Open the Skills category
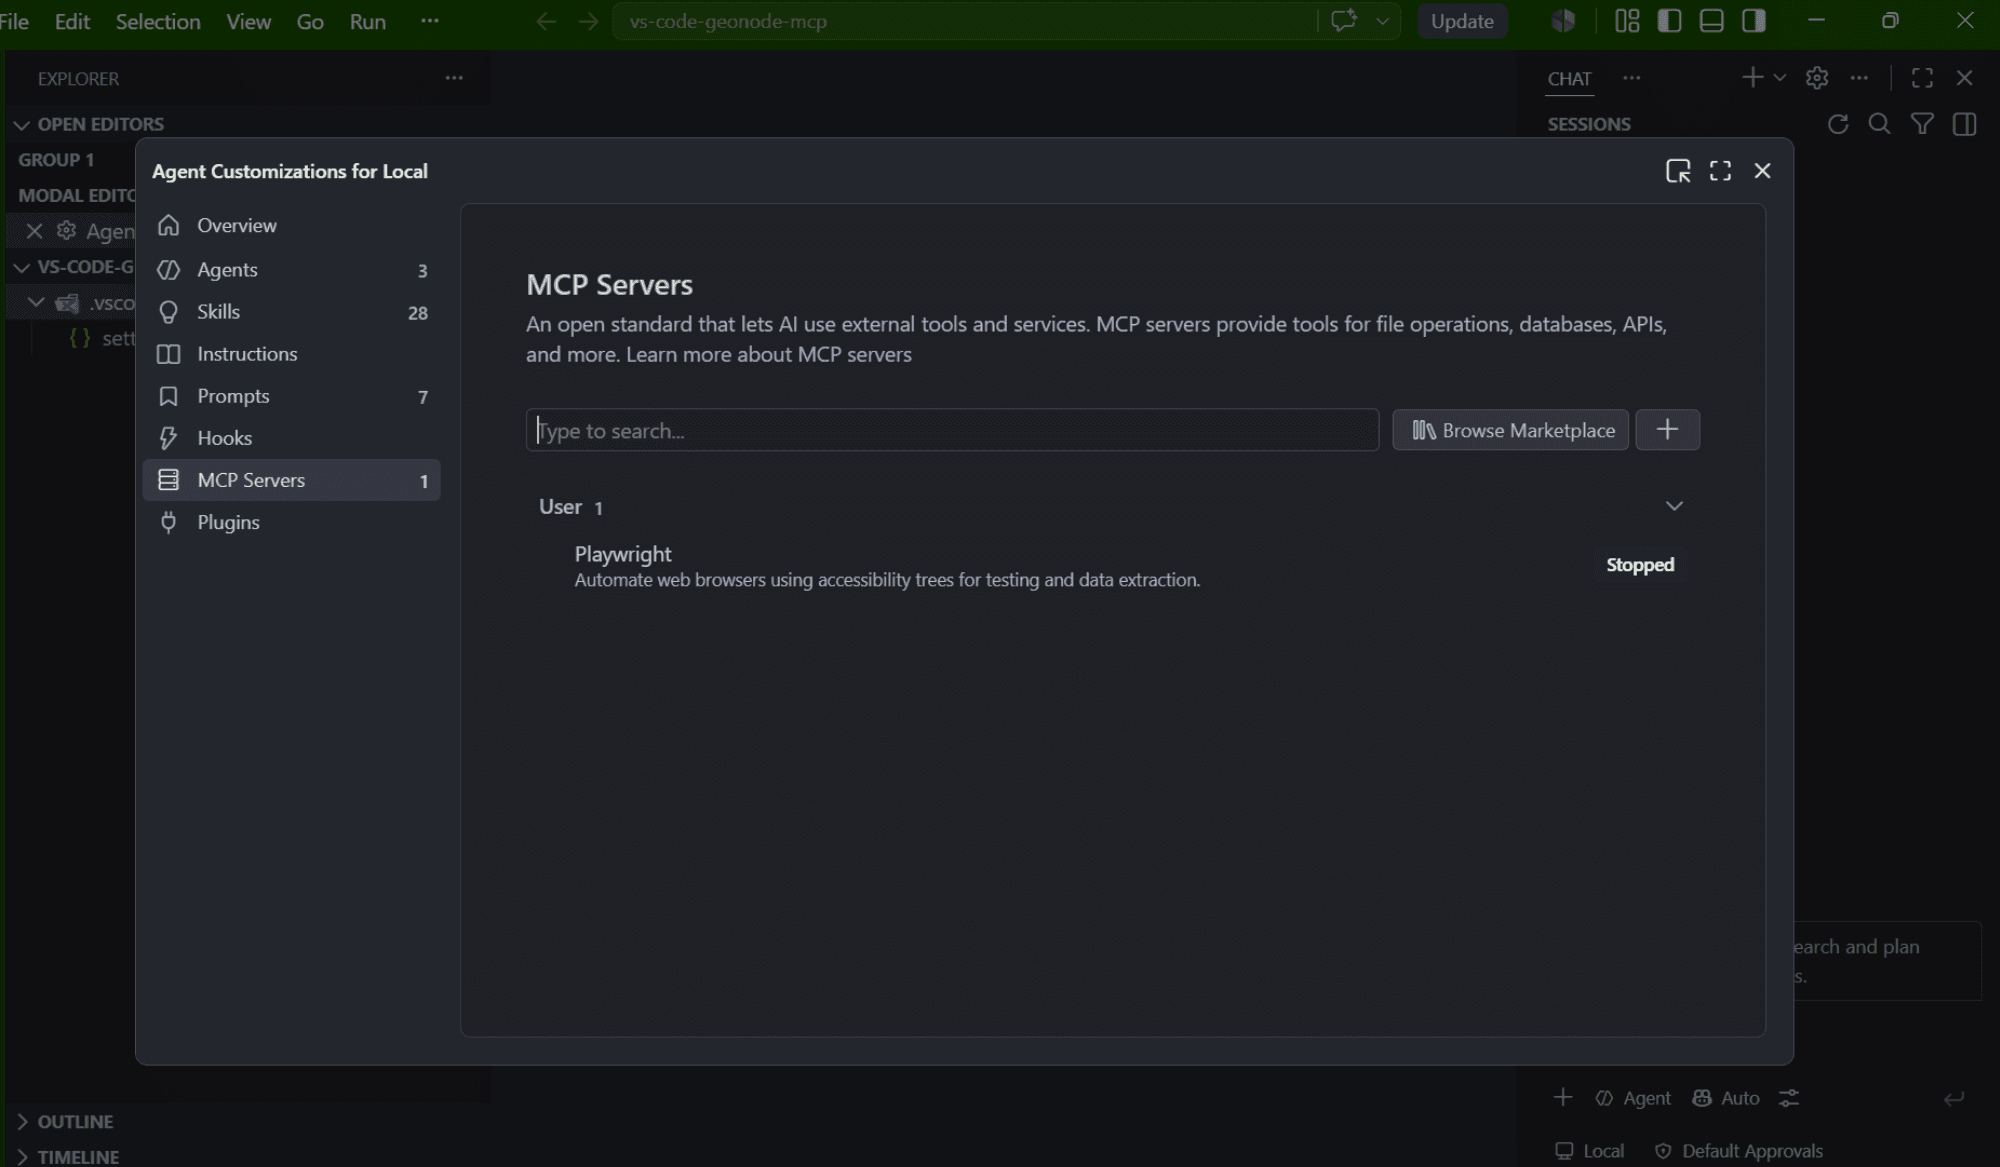Screen dimensions: 2000x1167 [x=291, y=311]
